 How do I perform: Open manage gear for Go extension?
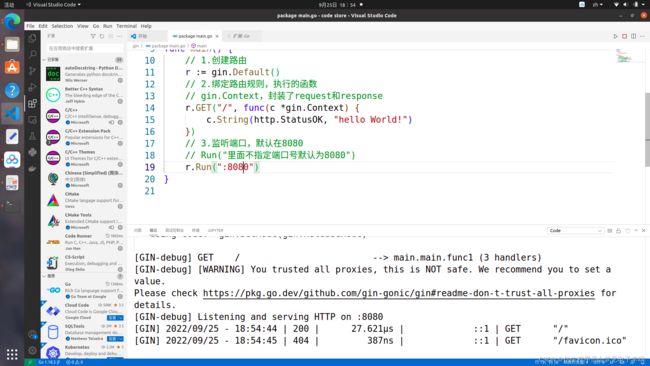(x=120, y=297)
